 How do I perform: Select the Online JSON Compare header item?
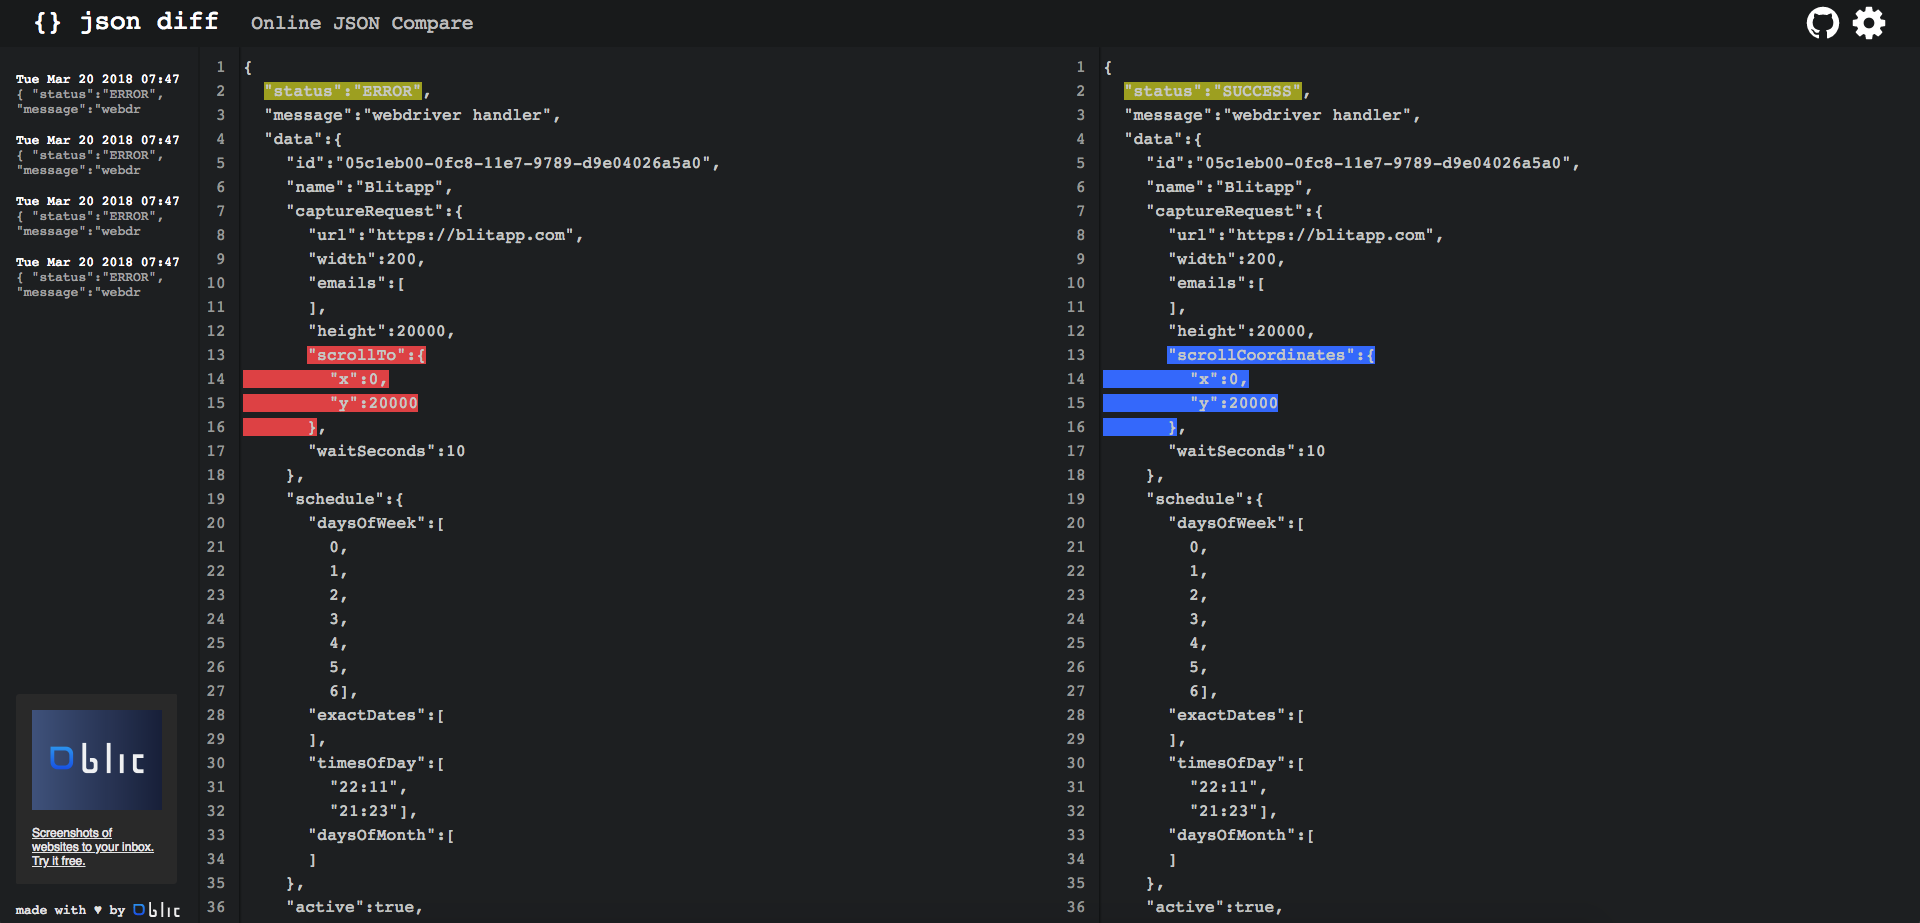pos(362,22)
